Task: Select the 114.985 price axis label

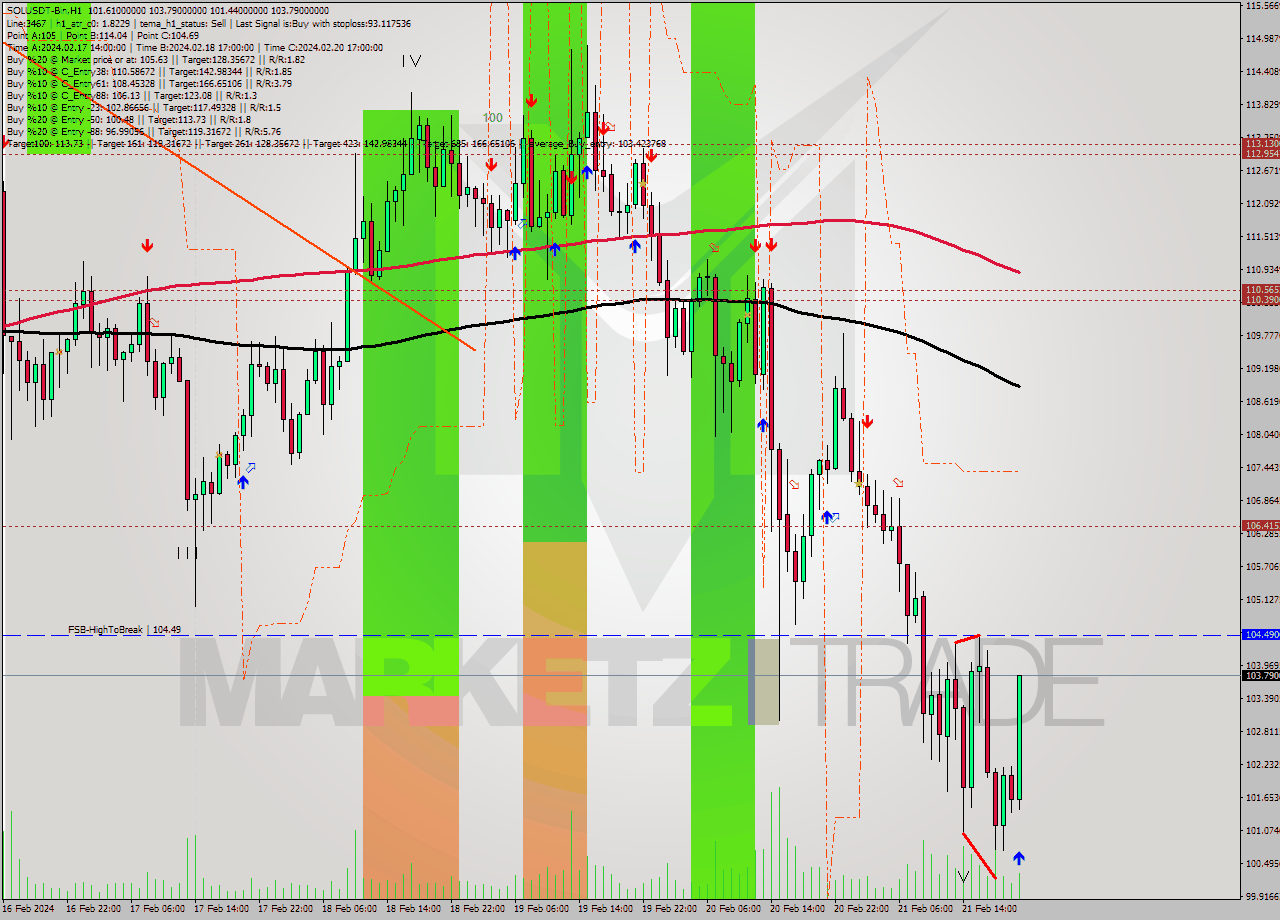Action: pos(1262,39)
